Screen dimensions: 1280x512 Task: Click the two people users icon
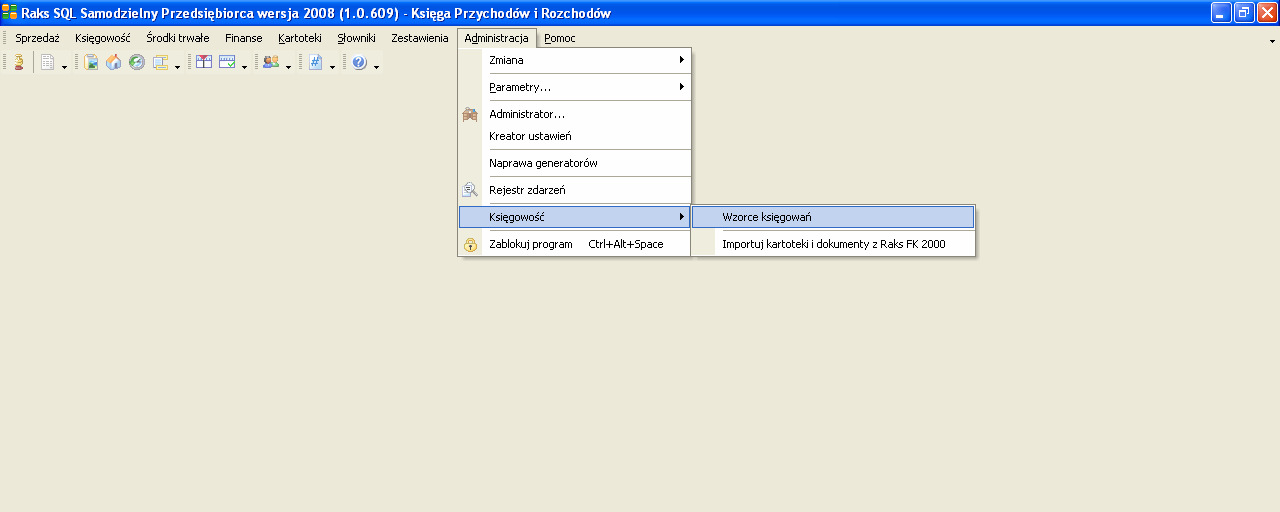pos(271,62)
